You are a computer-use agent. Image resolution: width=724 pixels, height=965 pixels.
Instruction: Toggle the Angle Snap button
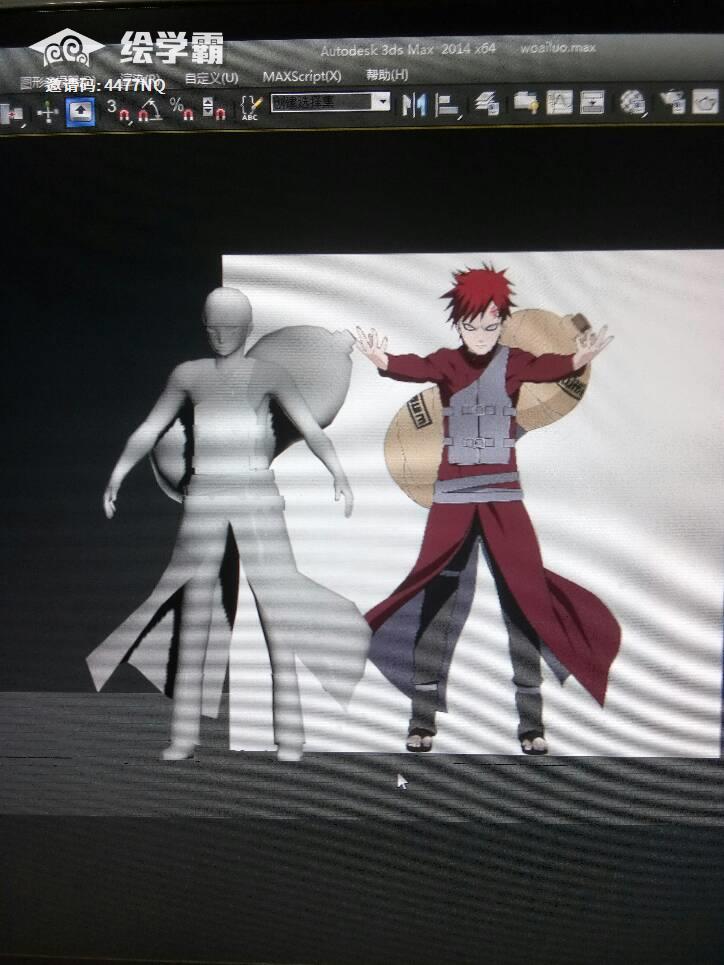(150, 111)
